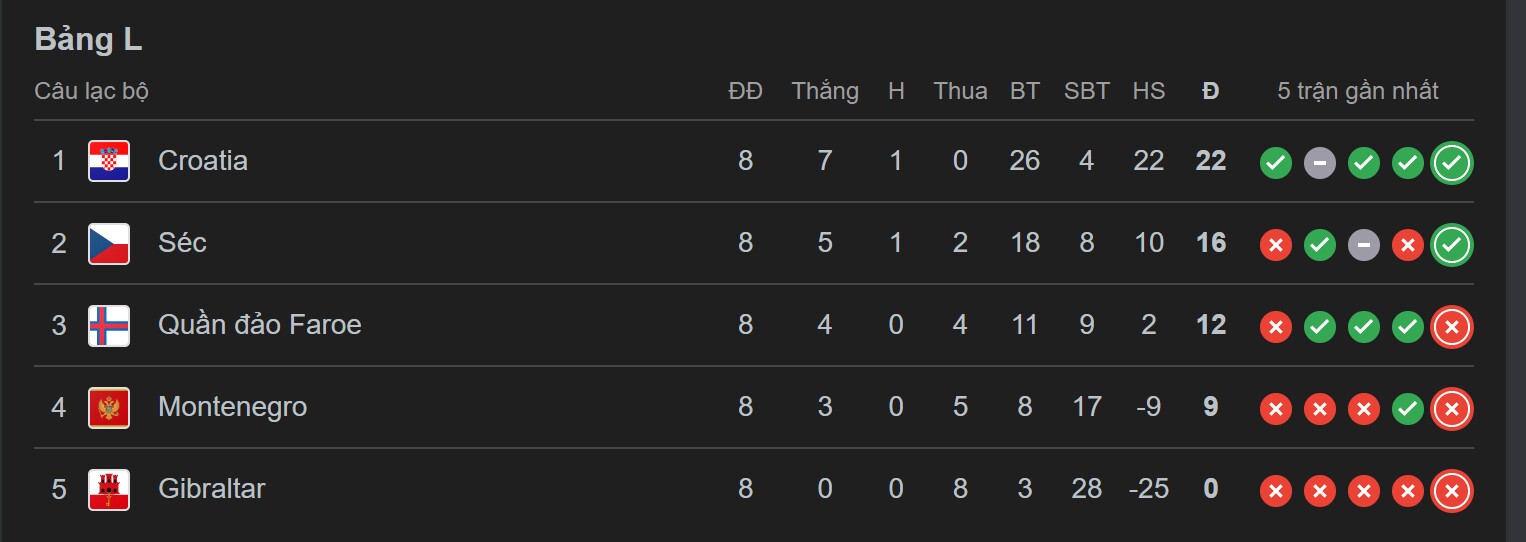Viewport: 1526px width, 542px height.
Task: Select the Montenegro team name
Action: [233, 407]
